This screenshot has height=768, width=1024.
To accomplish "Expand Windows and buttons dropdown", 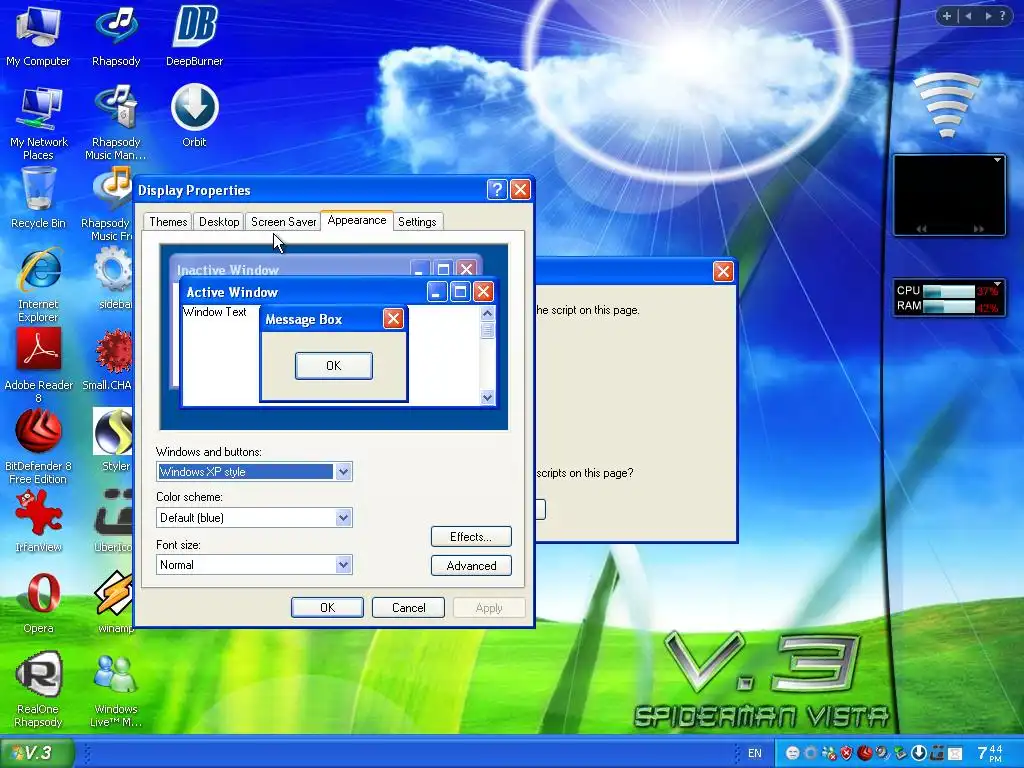I will pos(344,472).
